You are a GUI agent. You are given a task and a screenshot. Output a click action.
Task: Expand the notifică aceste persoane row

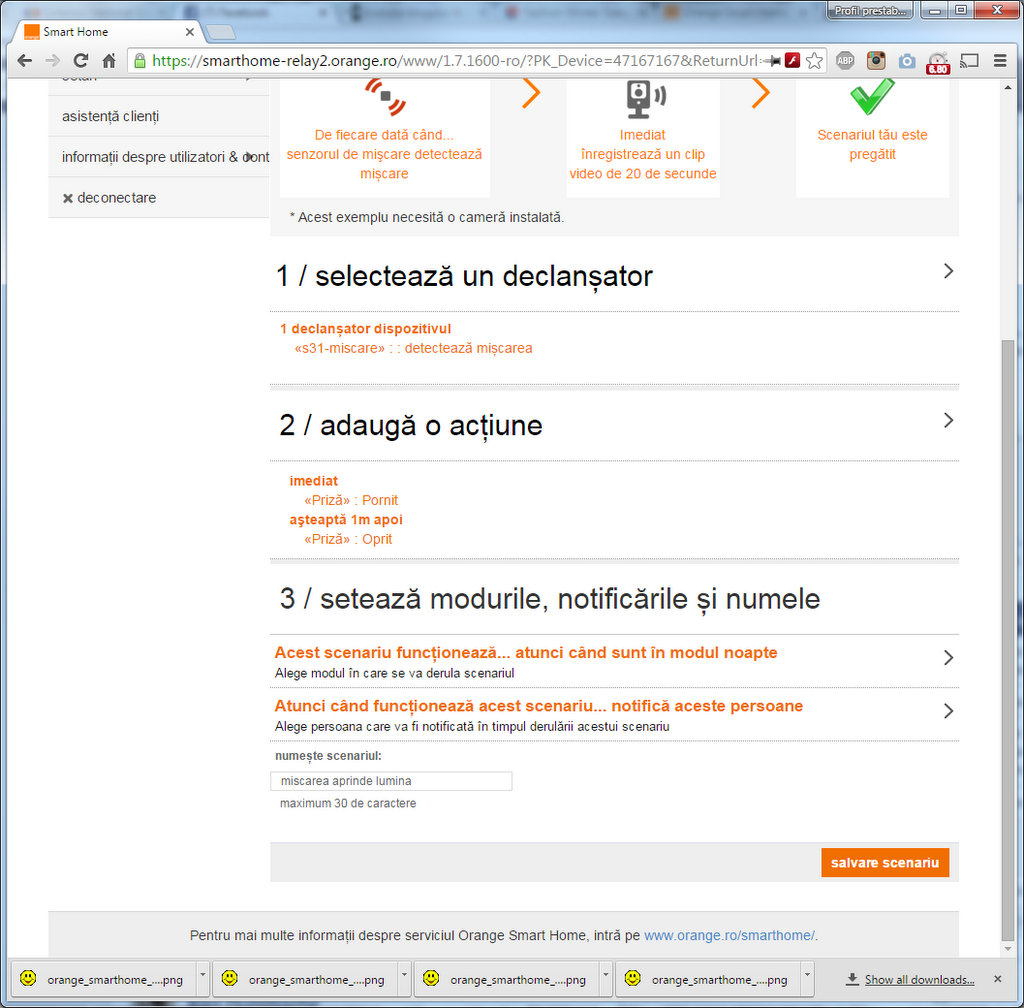[948, 711]
